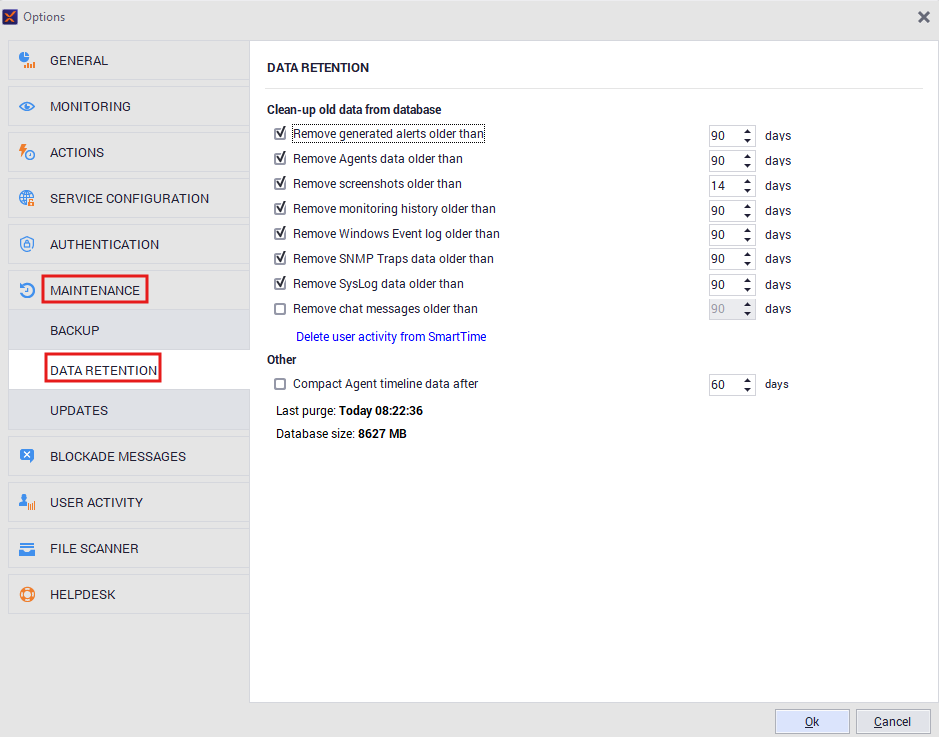Viewport: 939px width, 737px height.
Task: Decrease screenshots retention days with down arrow
Action: (747, 191)
